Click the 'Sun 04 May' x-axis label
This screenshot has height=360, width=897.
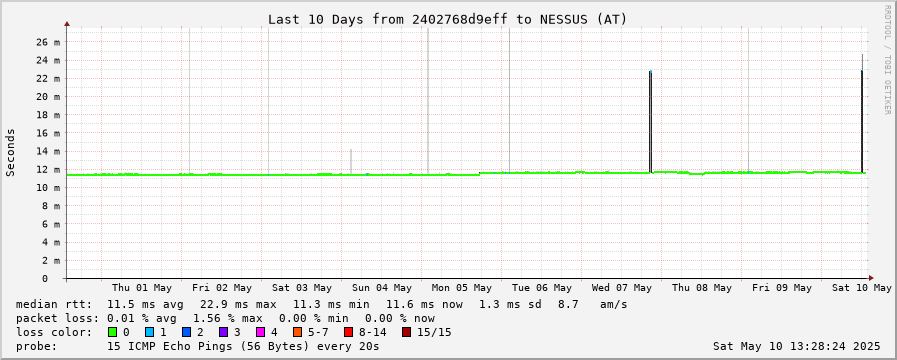pos(382,288)
